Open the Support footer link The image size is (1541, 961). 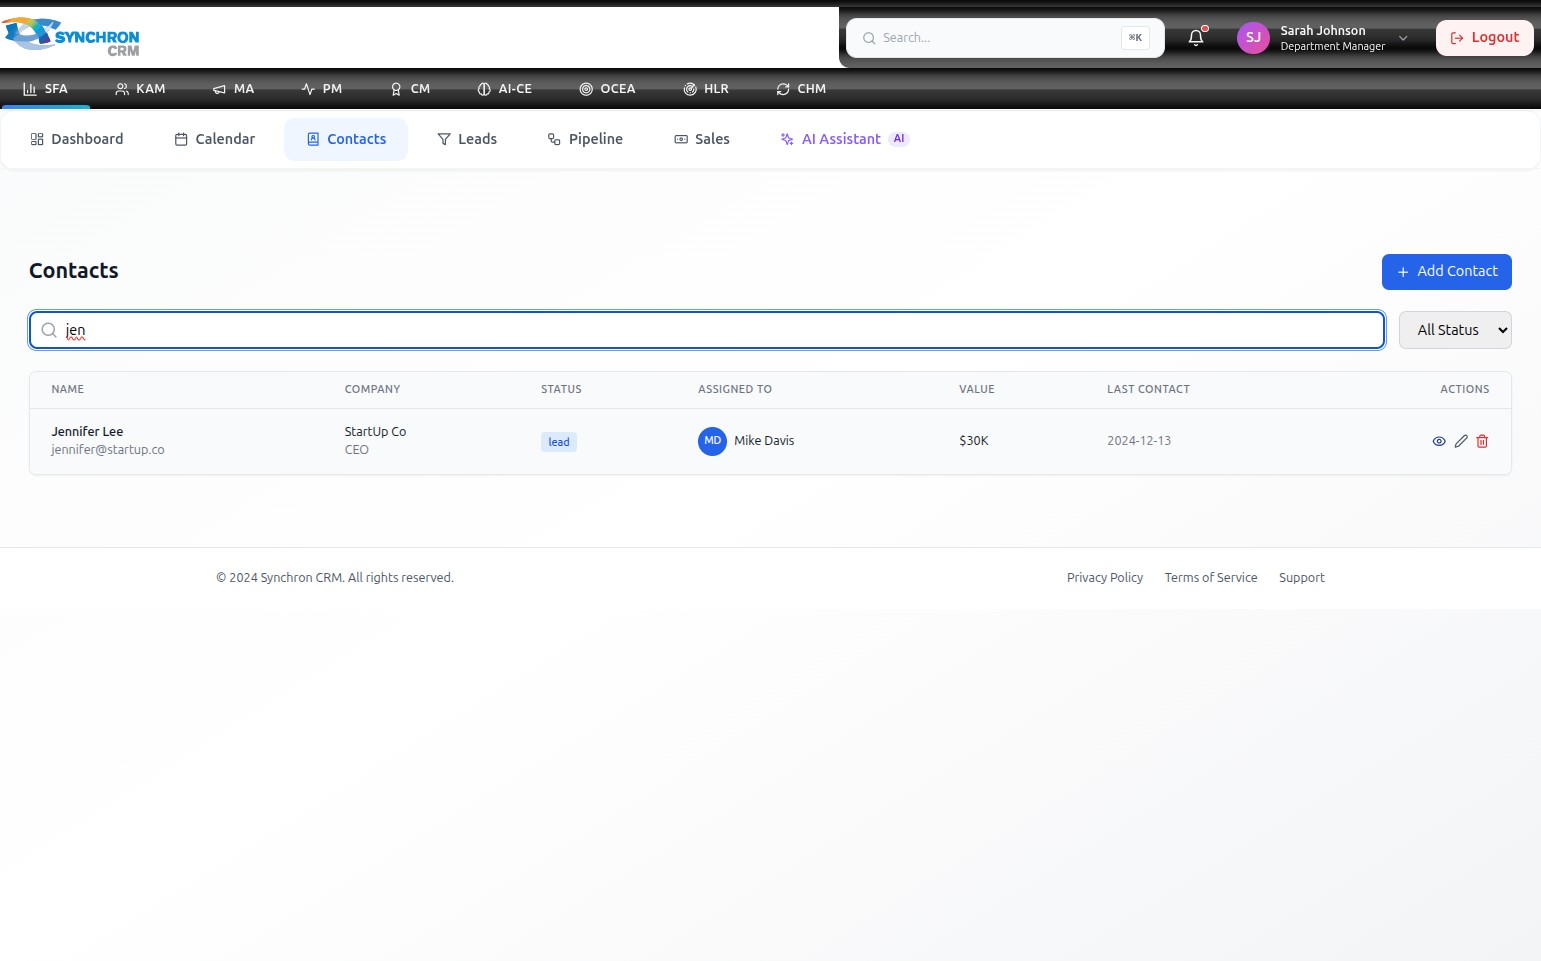1302,578
